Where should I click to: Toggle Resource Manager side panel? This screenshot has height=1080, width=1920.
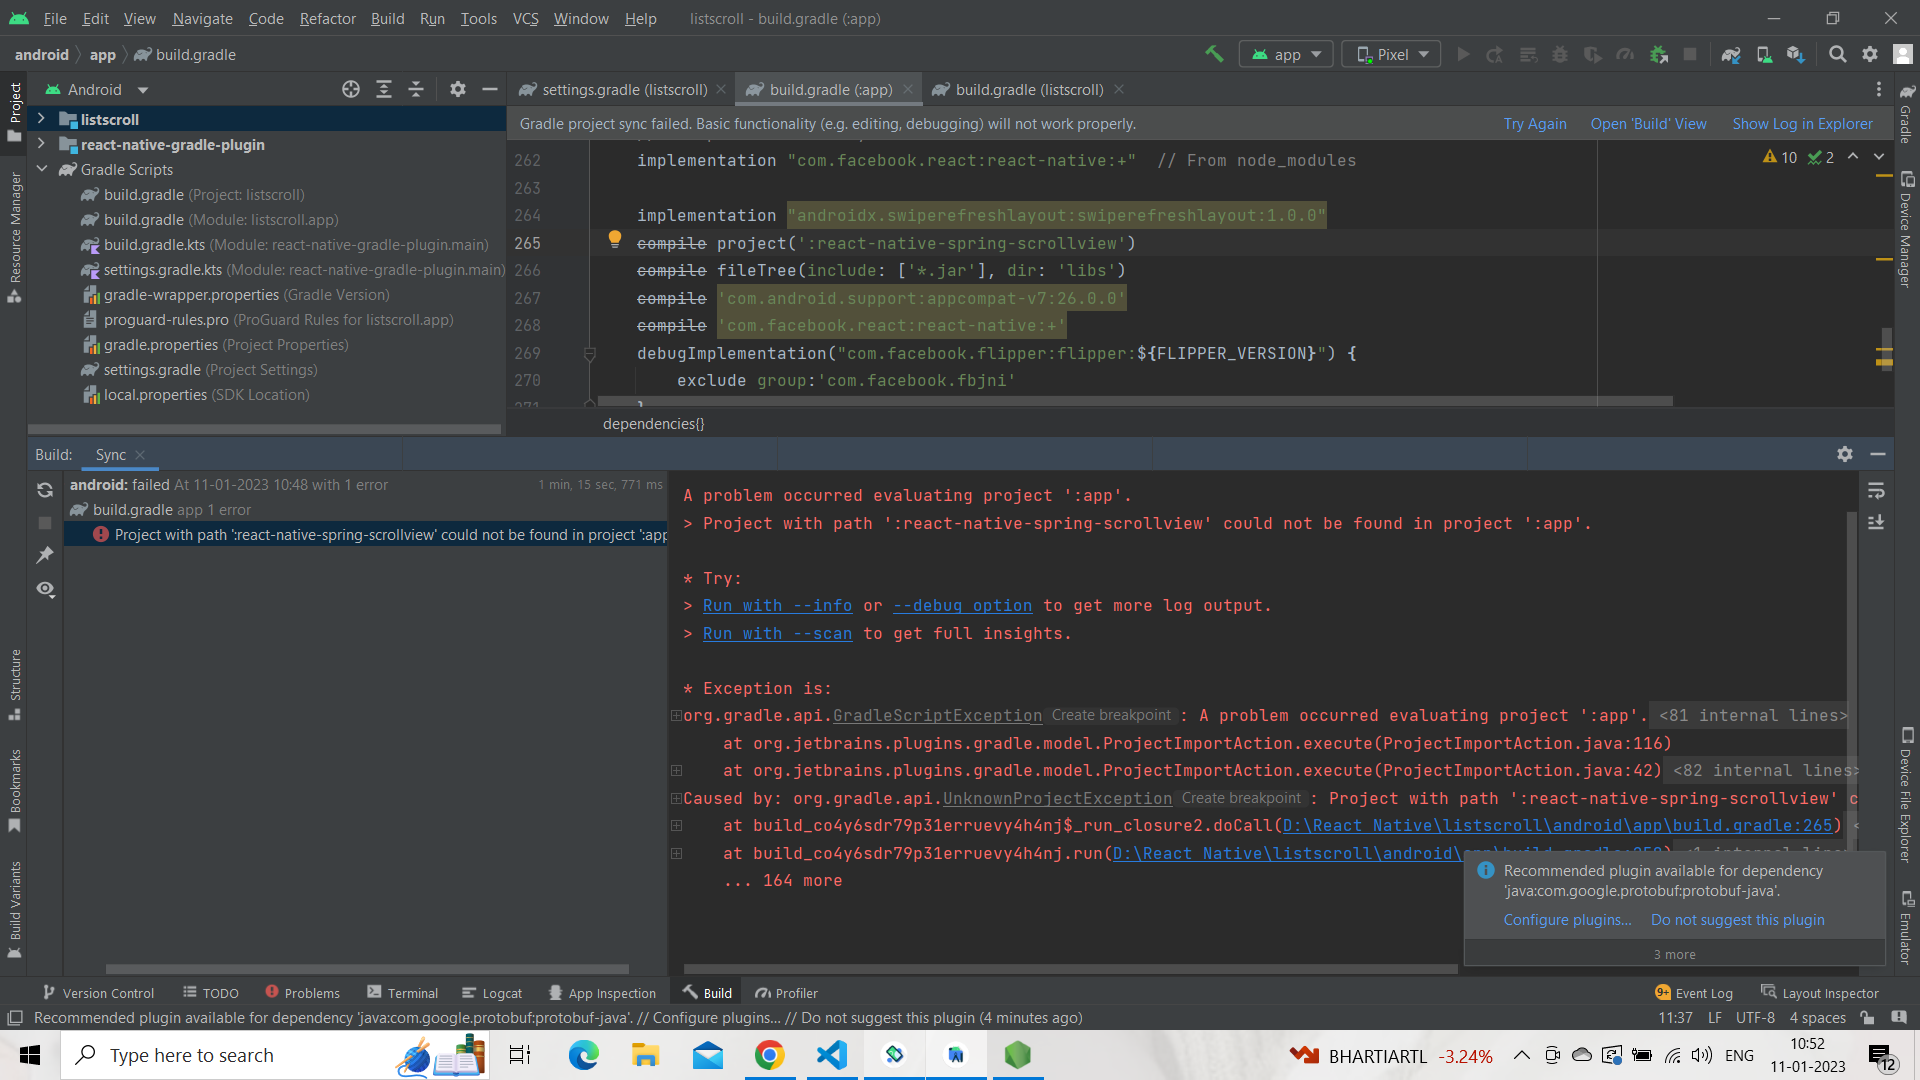click(x=14, y=237)
